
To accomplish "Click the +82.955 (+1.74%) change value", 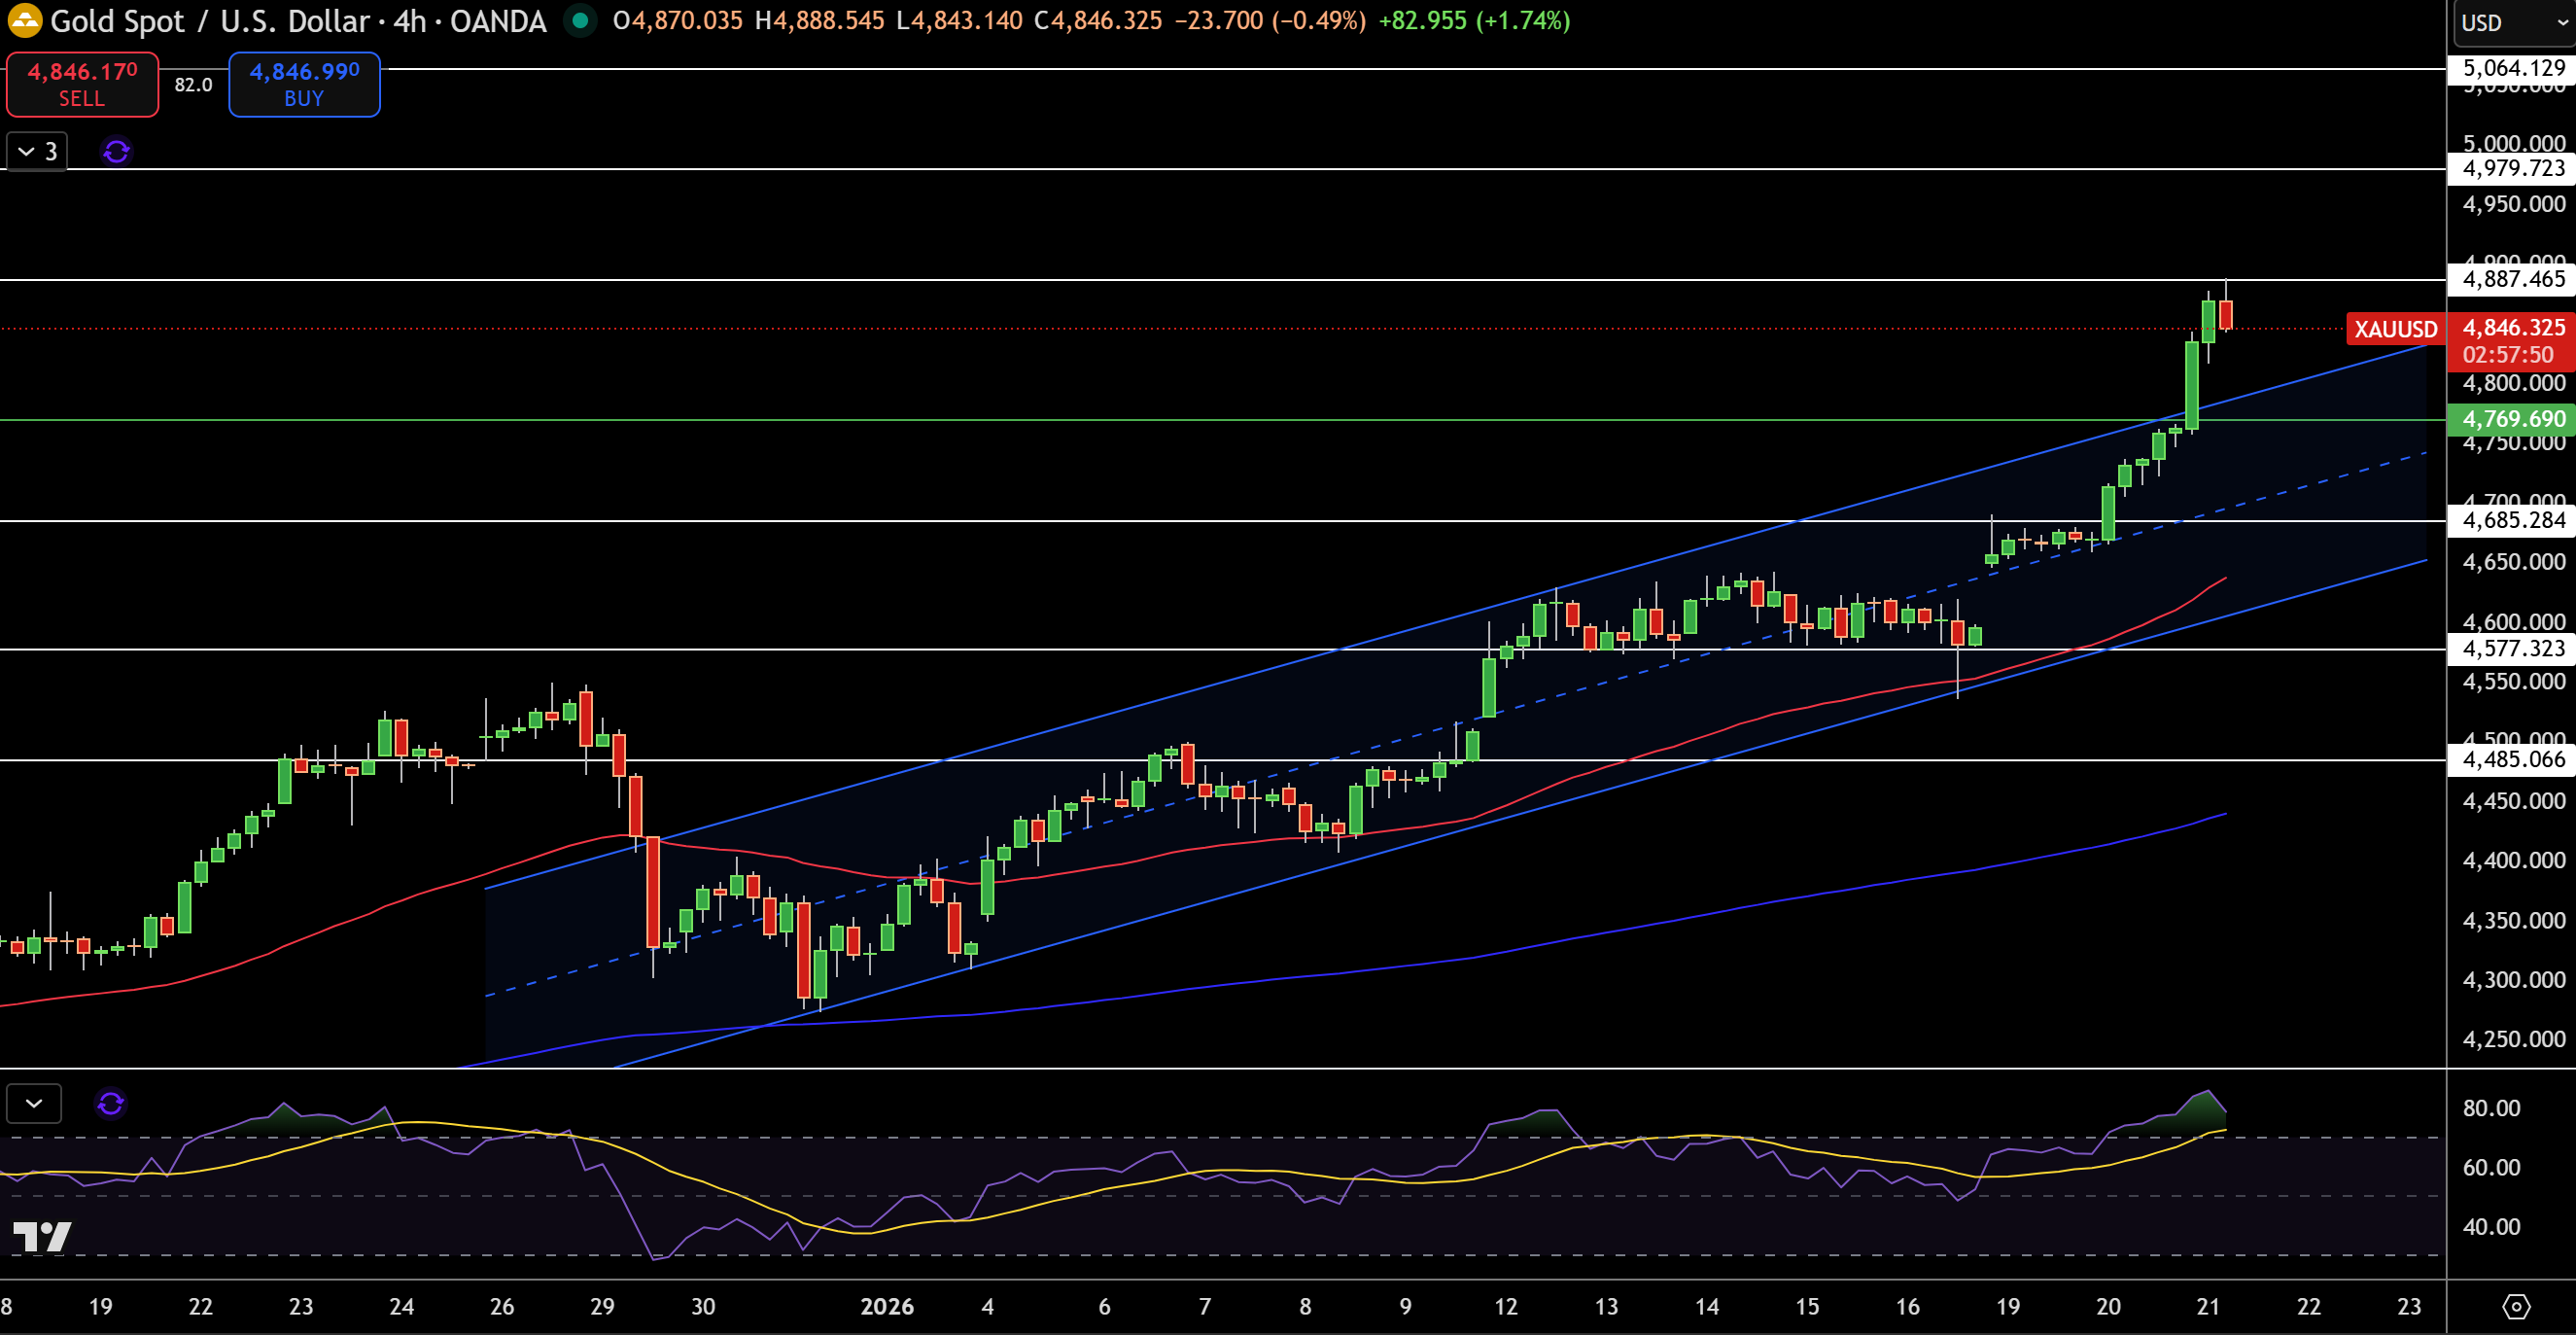I will point(1474,21).
